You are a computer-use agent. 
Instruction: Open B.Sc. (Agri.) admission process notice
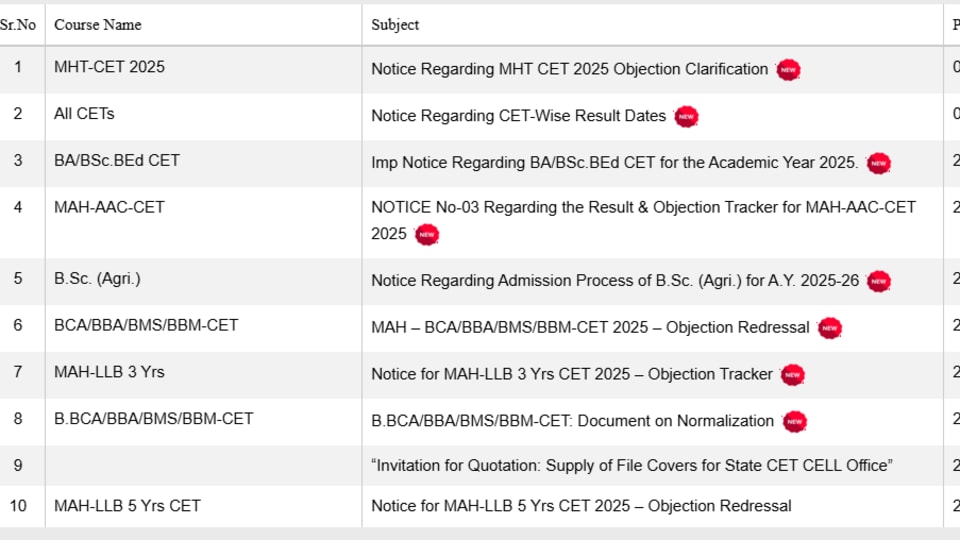615,280
